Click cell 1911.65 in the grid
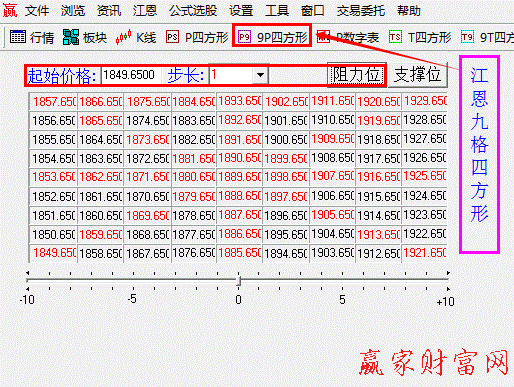The image size is (514, 387). [x=332, y=101]
